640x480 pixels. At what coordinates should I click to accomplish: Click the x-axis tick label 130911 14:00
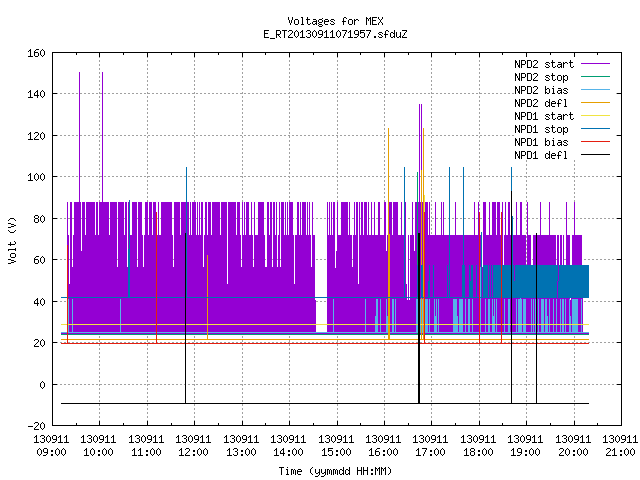[289, 446]
